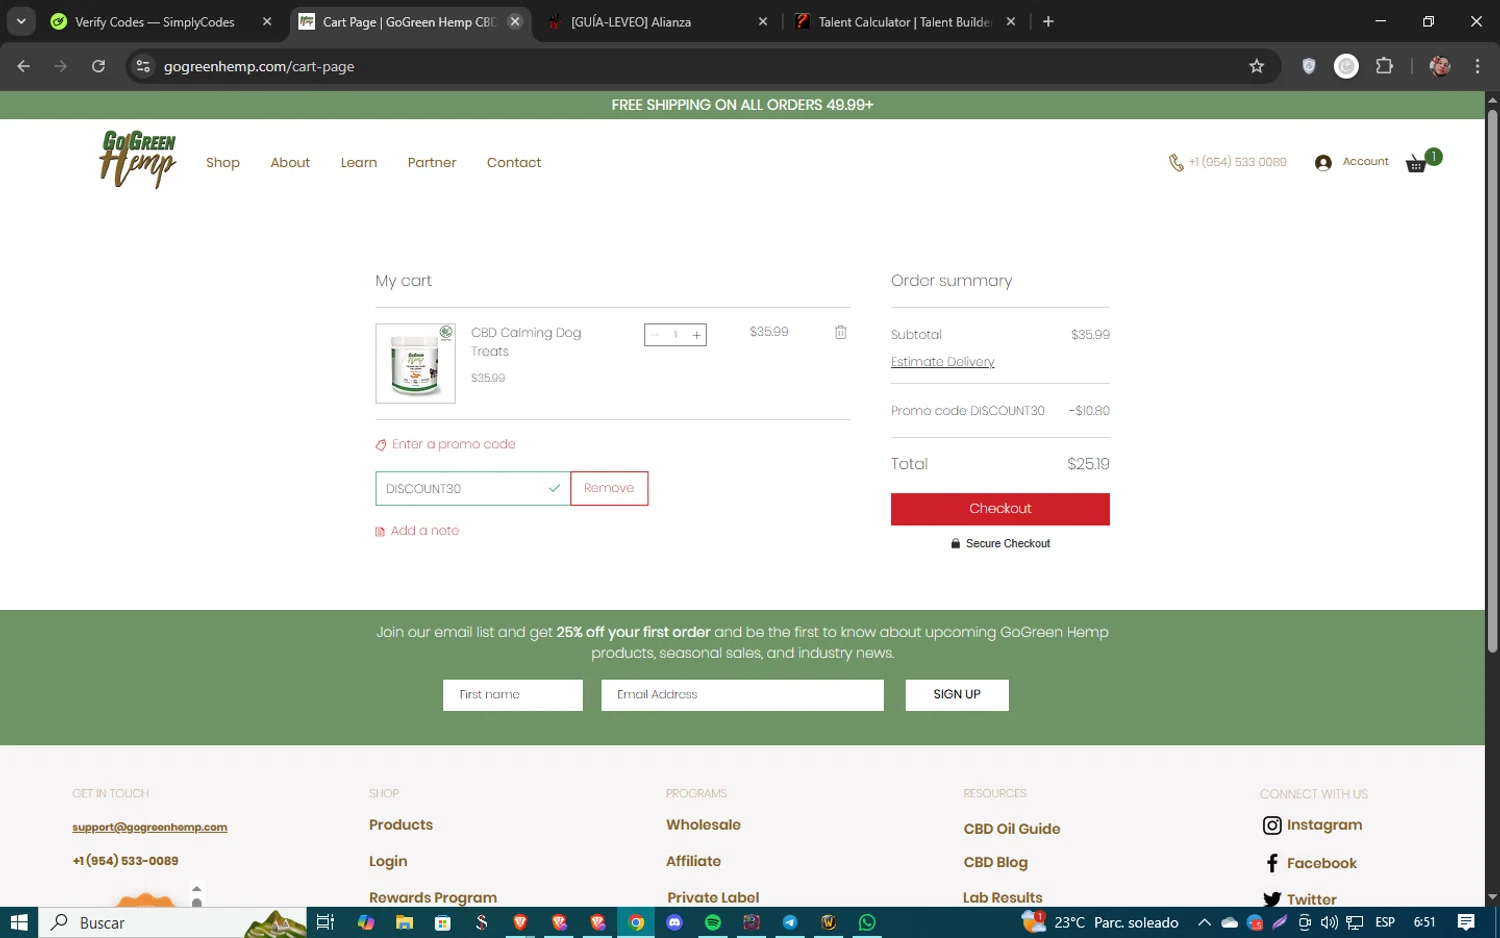Click the First name field
This screenshot has height=938, width=1500.
pyautogui.click(x=513, y=695)
